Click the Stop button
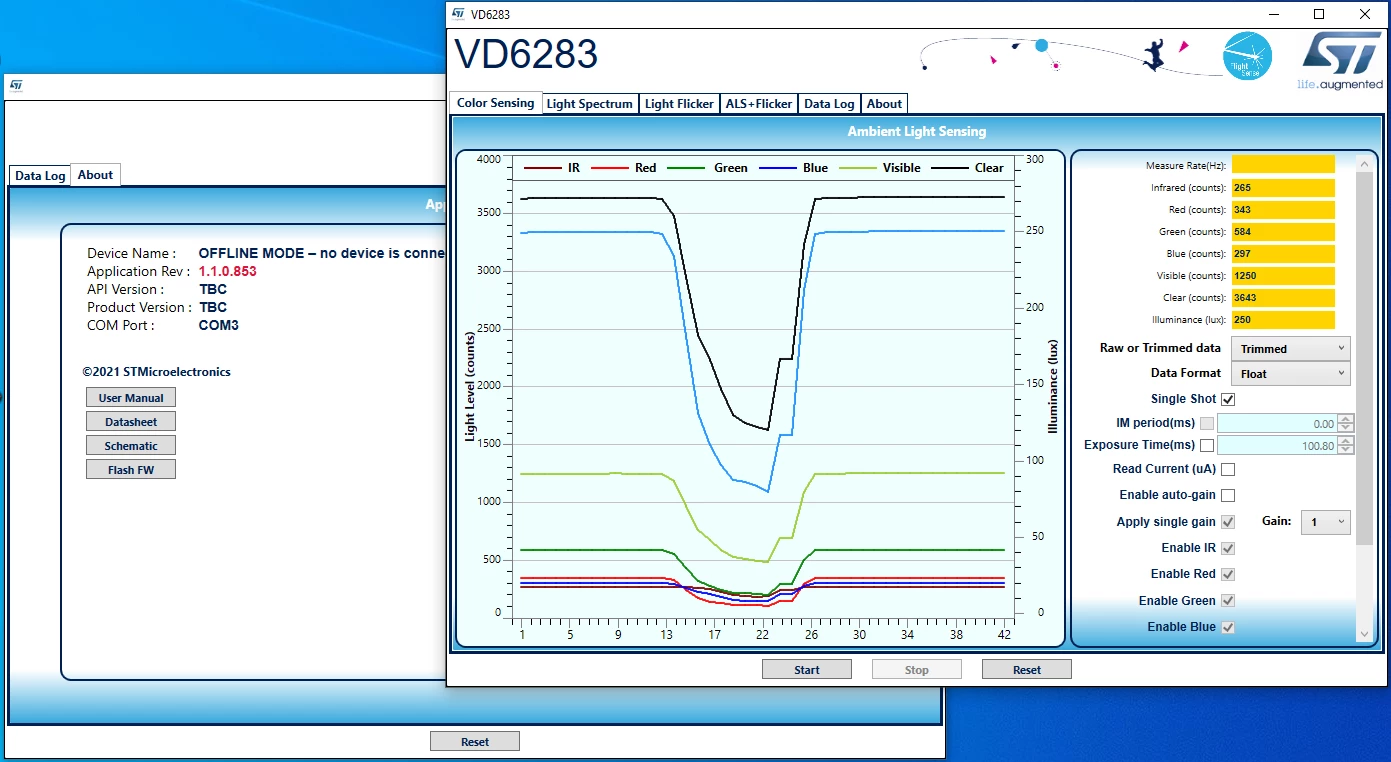Viewport: 1391px width, 762px height. coord(917,670)
